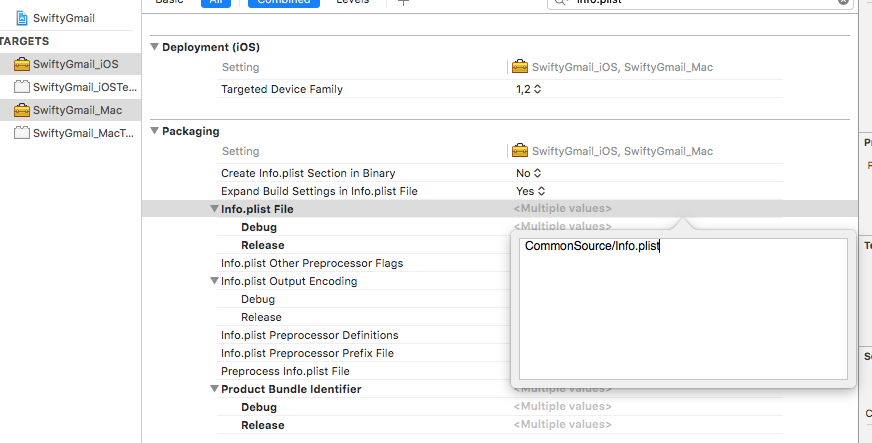The height and width of the screenshot is (443, 872).
Task: Select the Targeted Device Family label
Action: coord(282,89)
